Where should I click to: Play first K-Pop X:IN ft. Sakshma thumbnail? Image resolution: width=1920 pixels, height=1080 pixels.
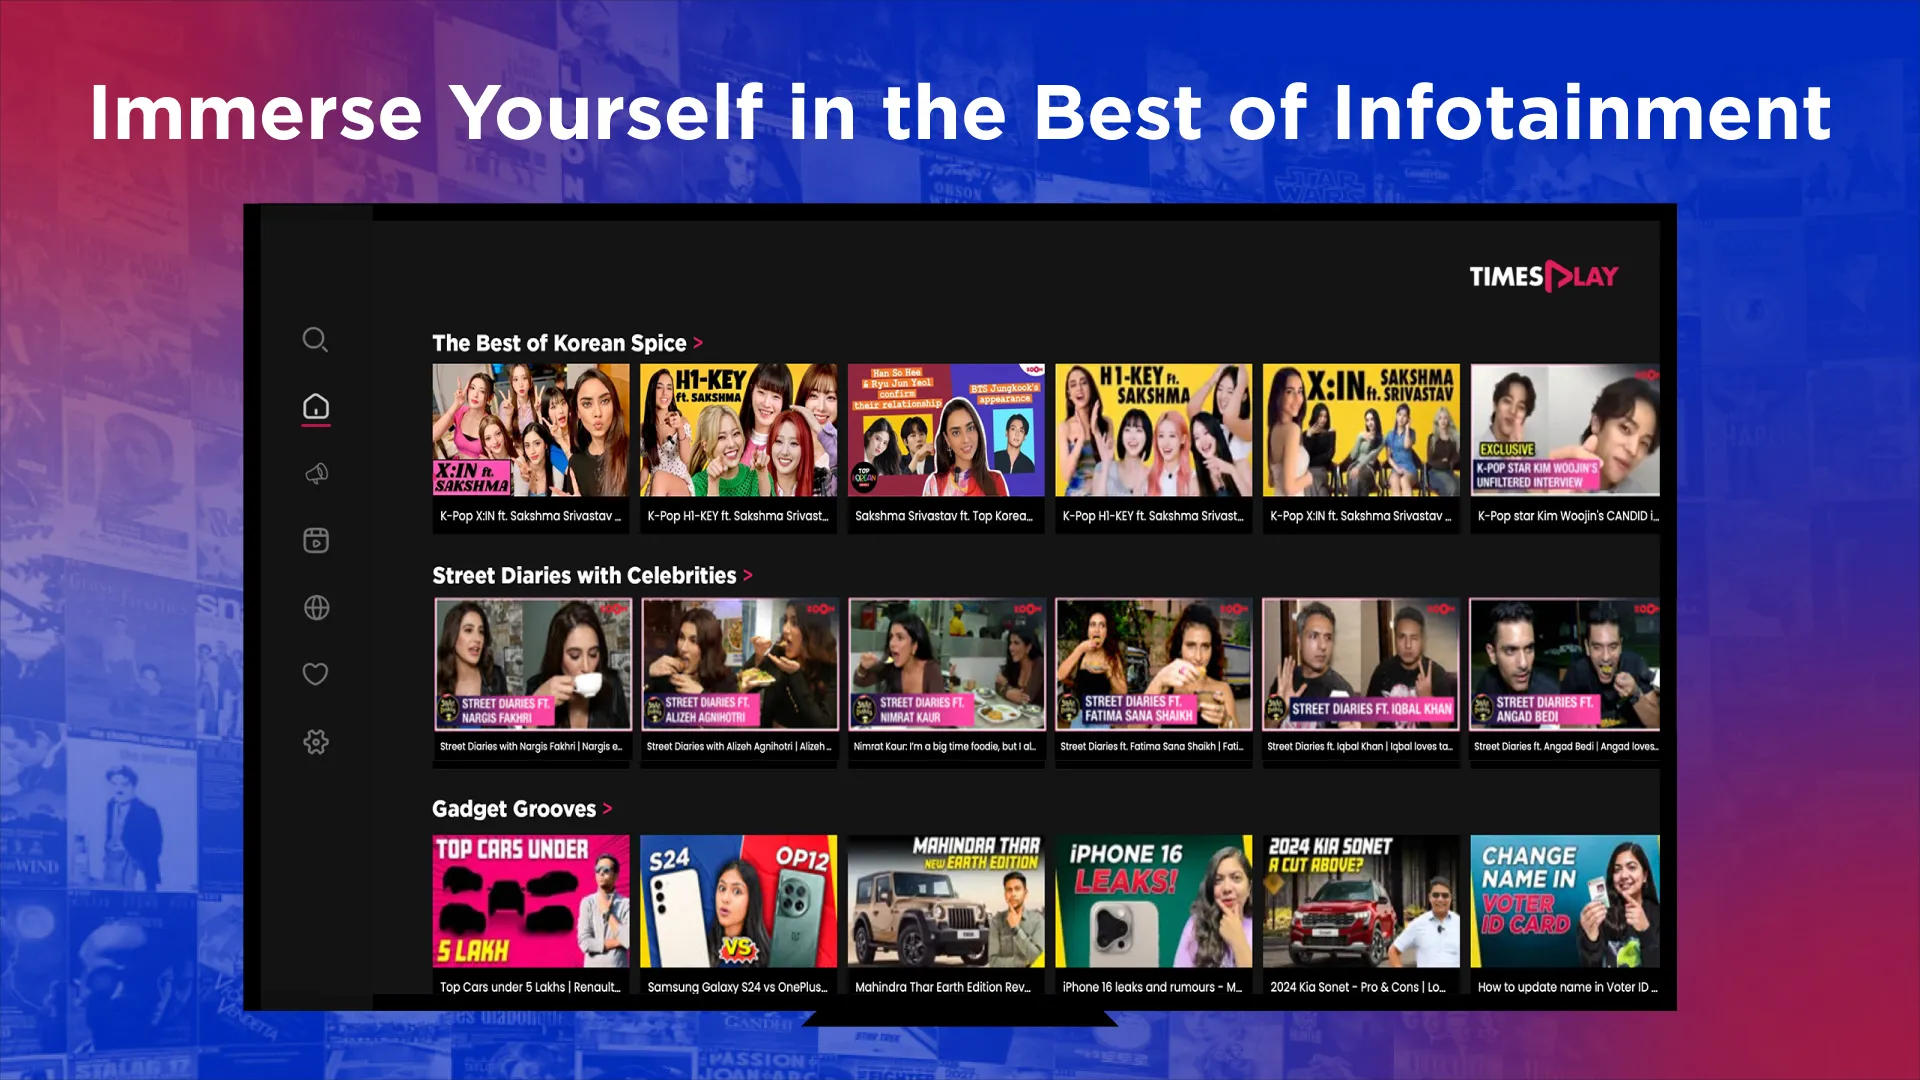[531, 430]
